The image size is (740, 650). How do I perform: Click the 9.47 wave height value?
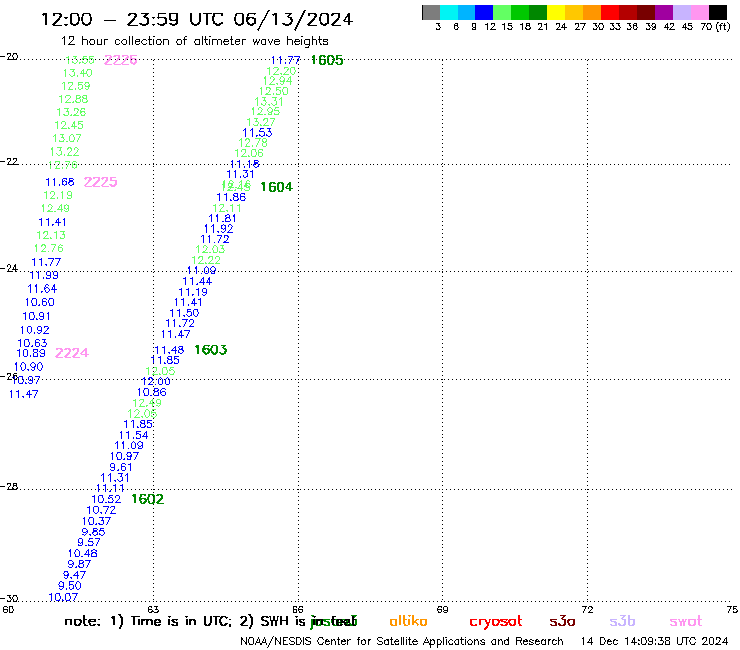75,575
